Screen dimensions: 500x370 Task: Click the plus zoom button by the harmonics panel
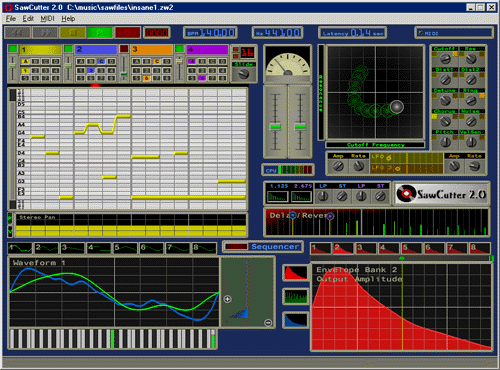point(228,299)
